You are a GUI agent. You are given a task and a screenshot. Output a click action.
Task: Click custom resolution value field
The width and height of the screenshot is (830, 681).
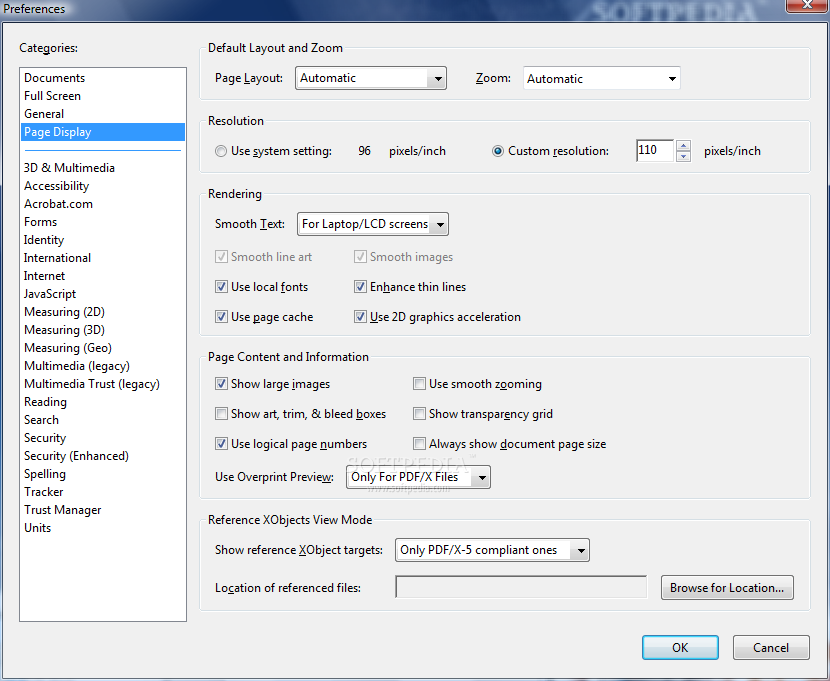point(655,150)
